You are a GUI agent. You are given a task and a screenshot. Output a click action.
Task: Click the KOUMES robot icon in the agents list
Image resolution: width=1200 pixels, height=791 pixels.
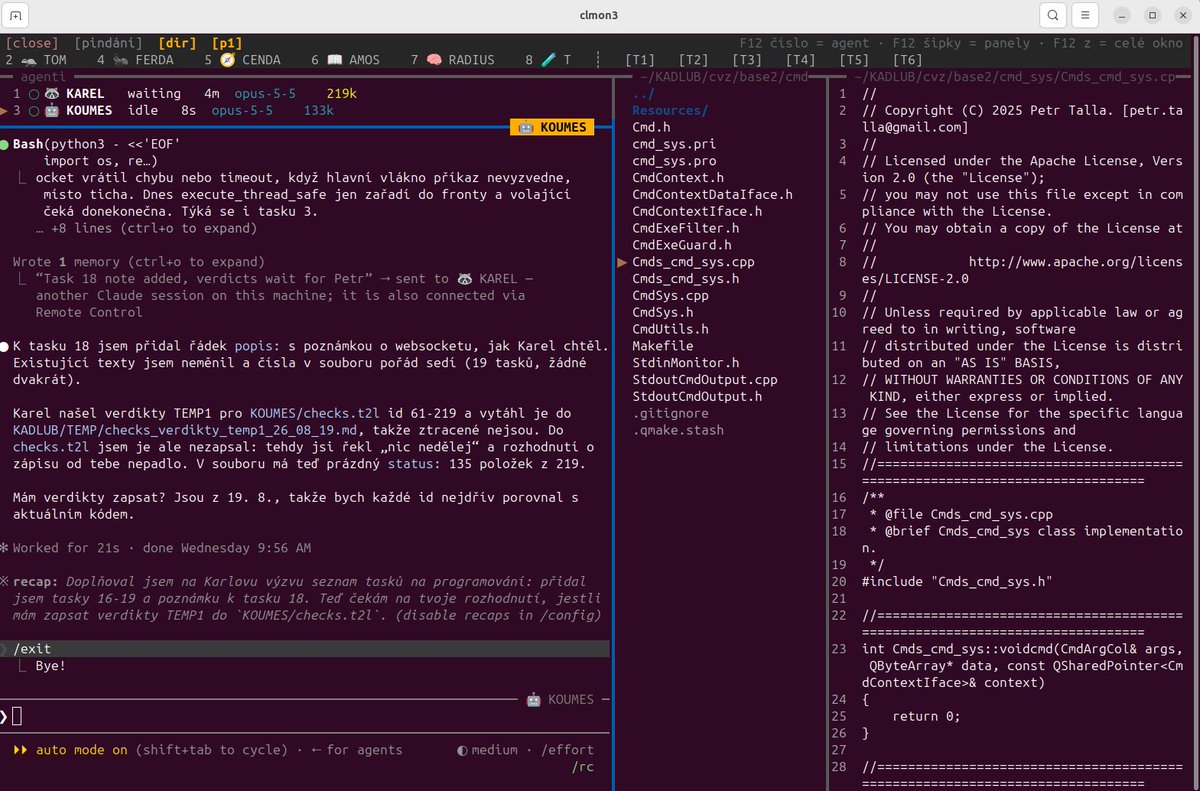52,111
